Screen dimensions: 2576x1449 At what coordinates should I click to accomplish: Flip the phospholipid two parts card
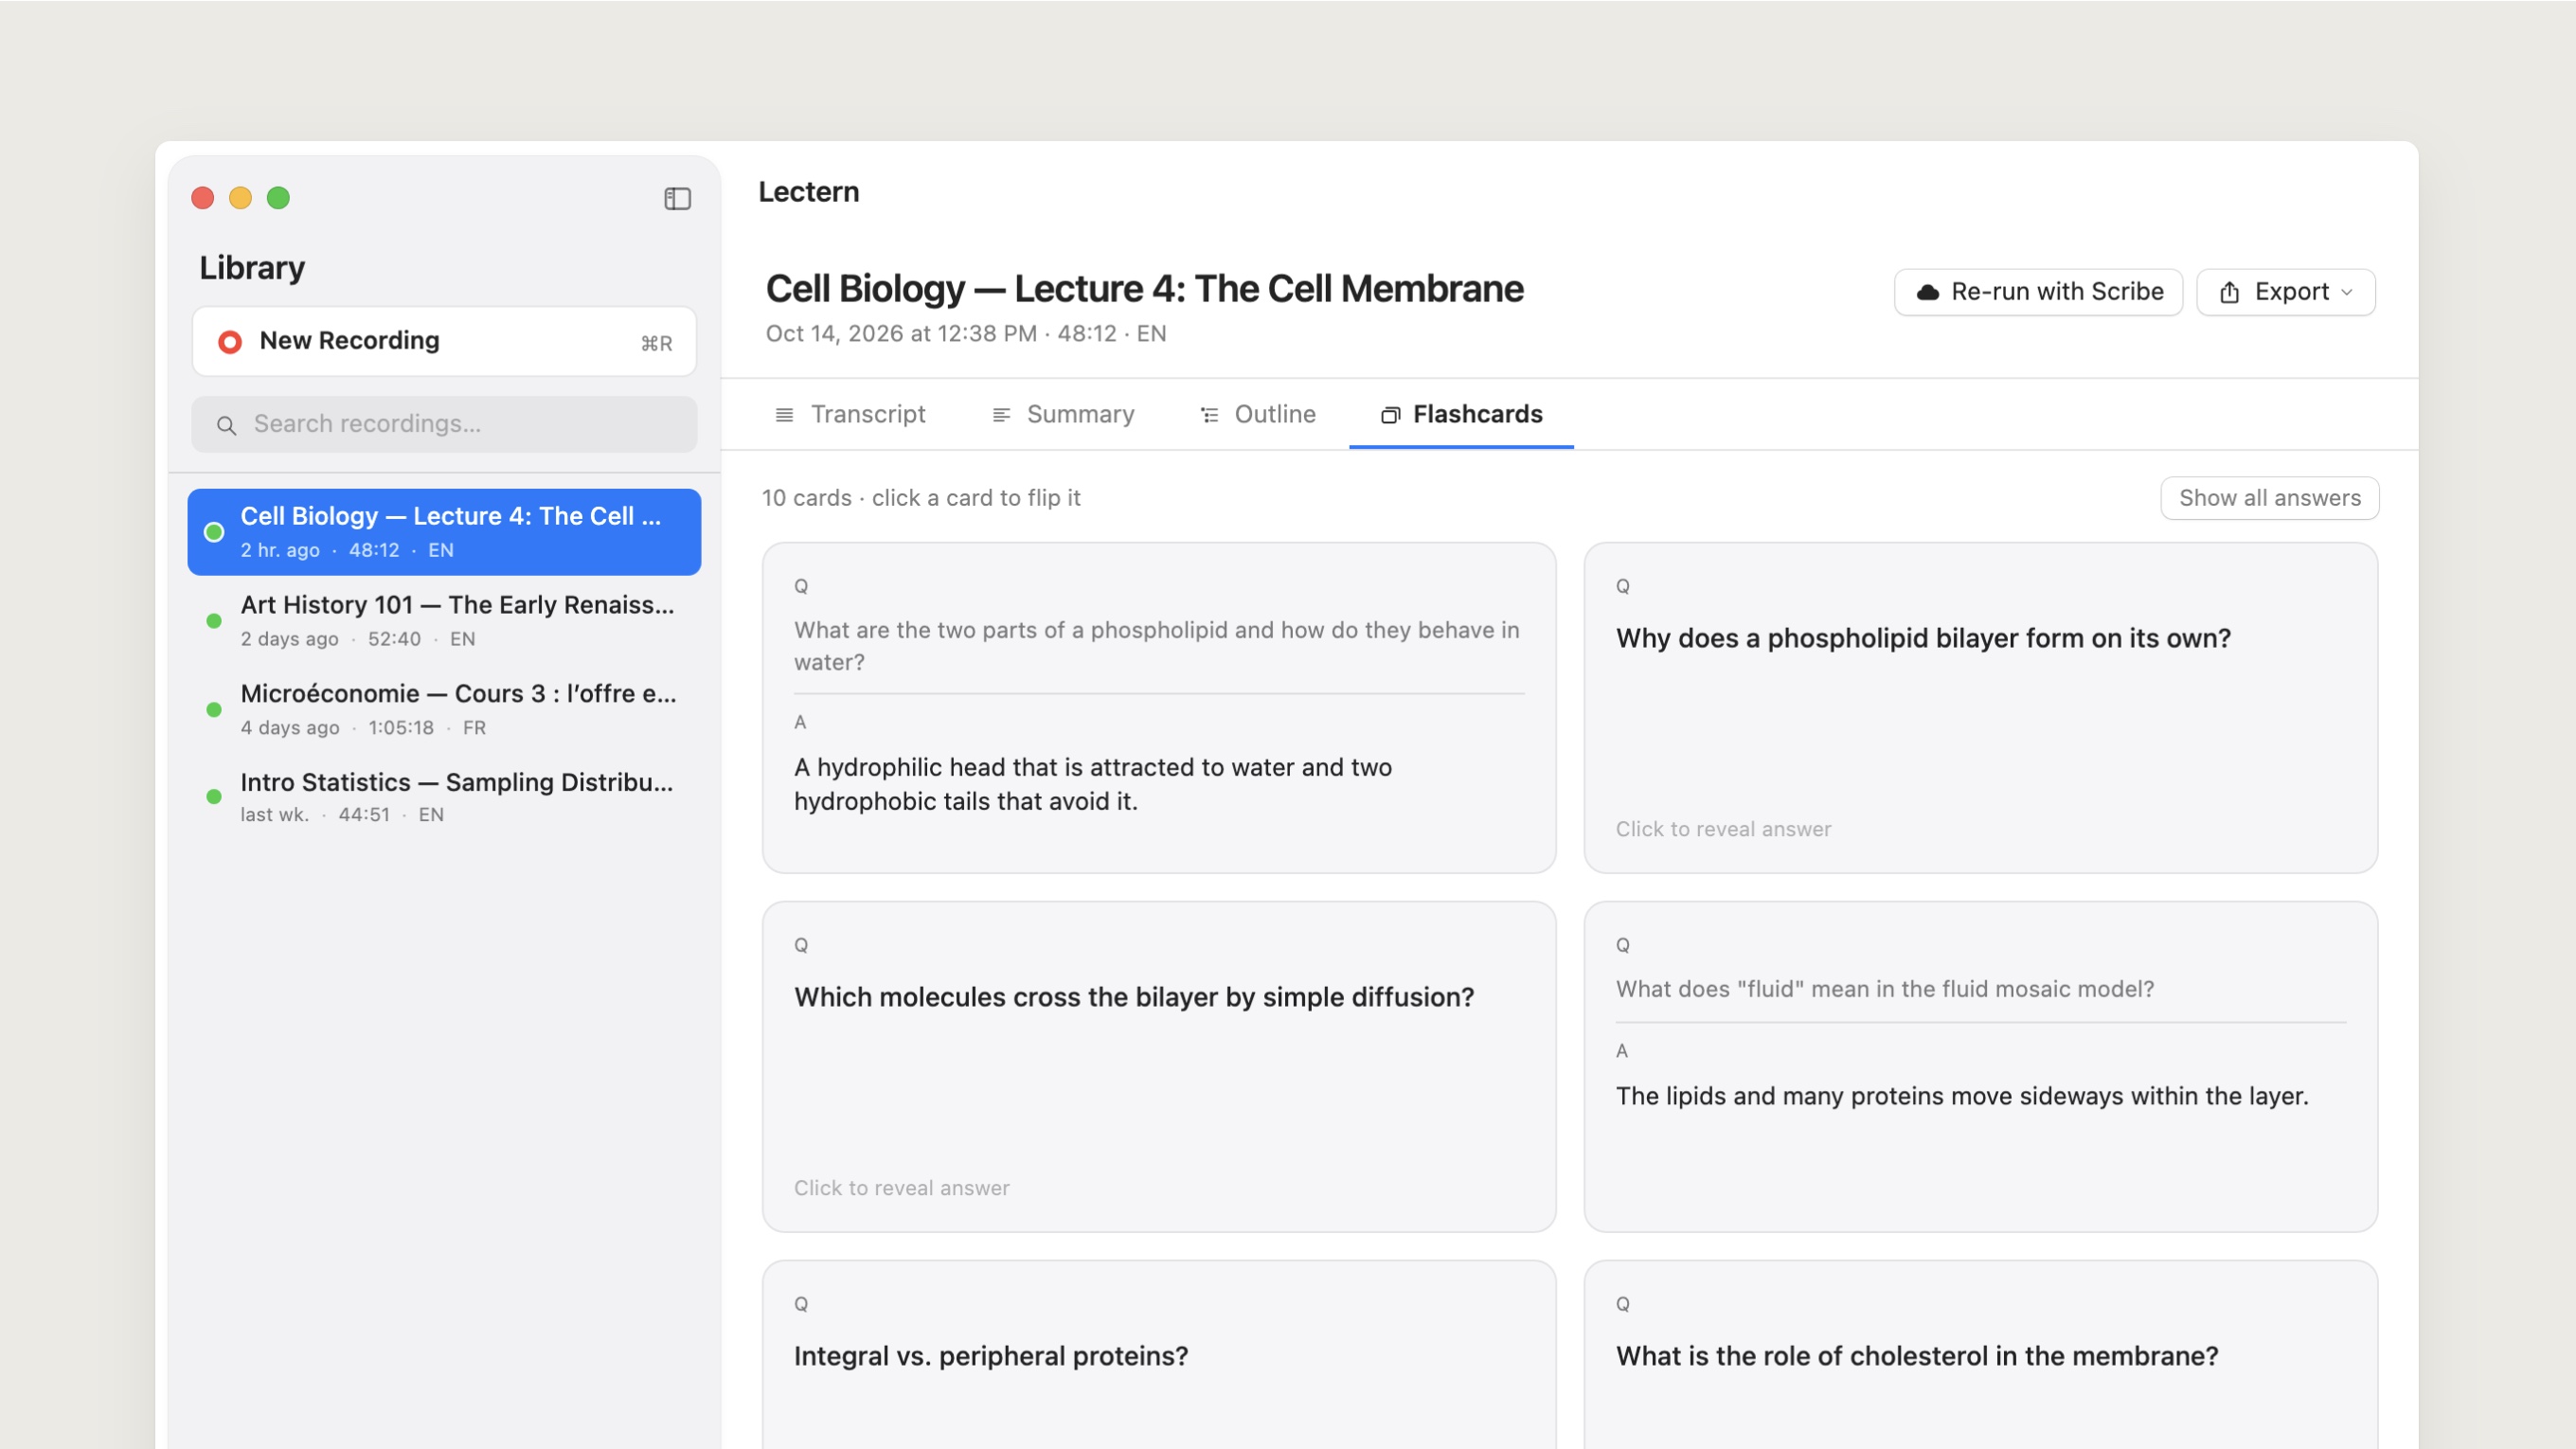pos(1159,708)
